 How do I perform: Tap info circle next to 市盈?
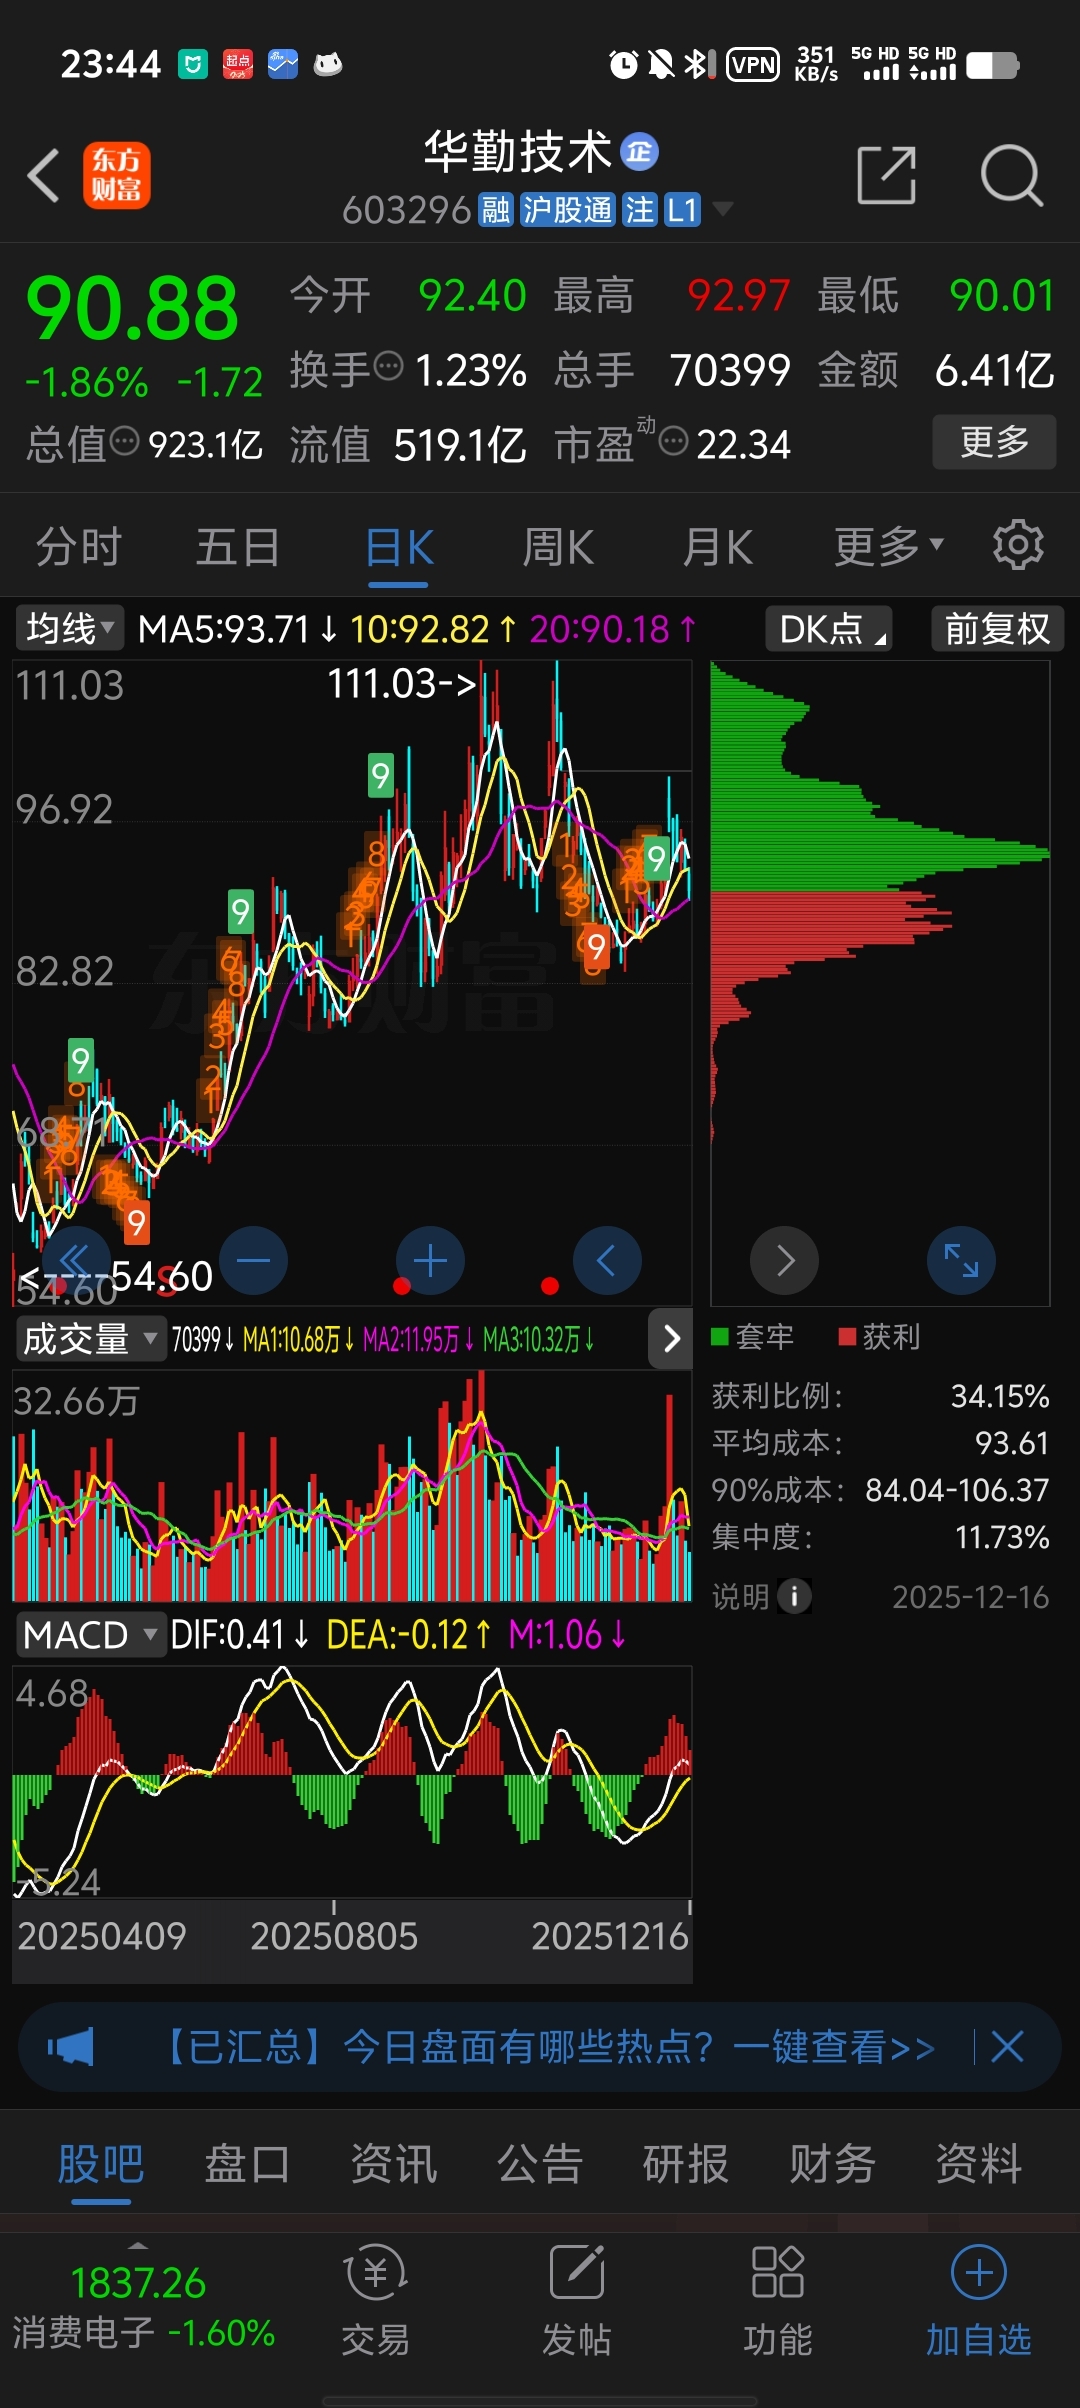pyautogui.click(x=674, y=440)
